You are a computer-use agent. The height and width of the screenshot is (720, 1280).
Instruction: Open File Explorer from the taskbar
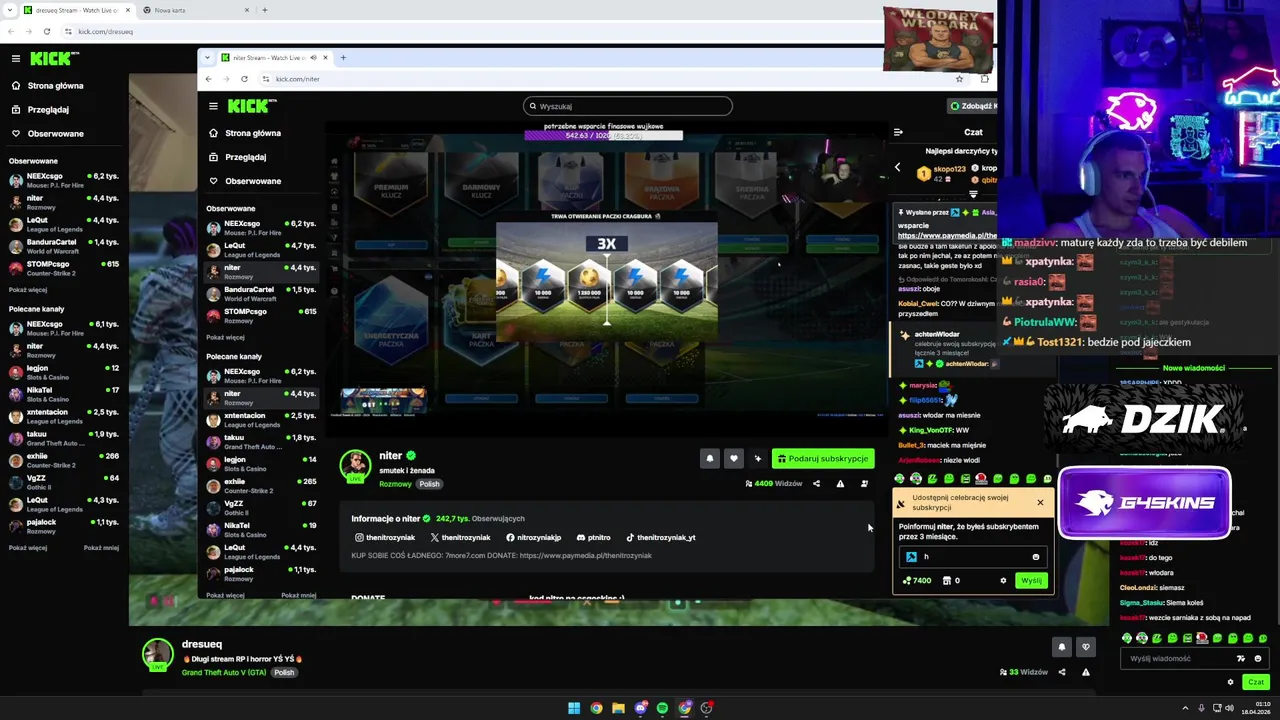tap(618, 708)
